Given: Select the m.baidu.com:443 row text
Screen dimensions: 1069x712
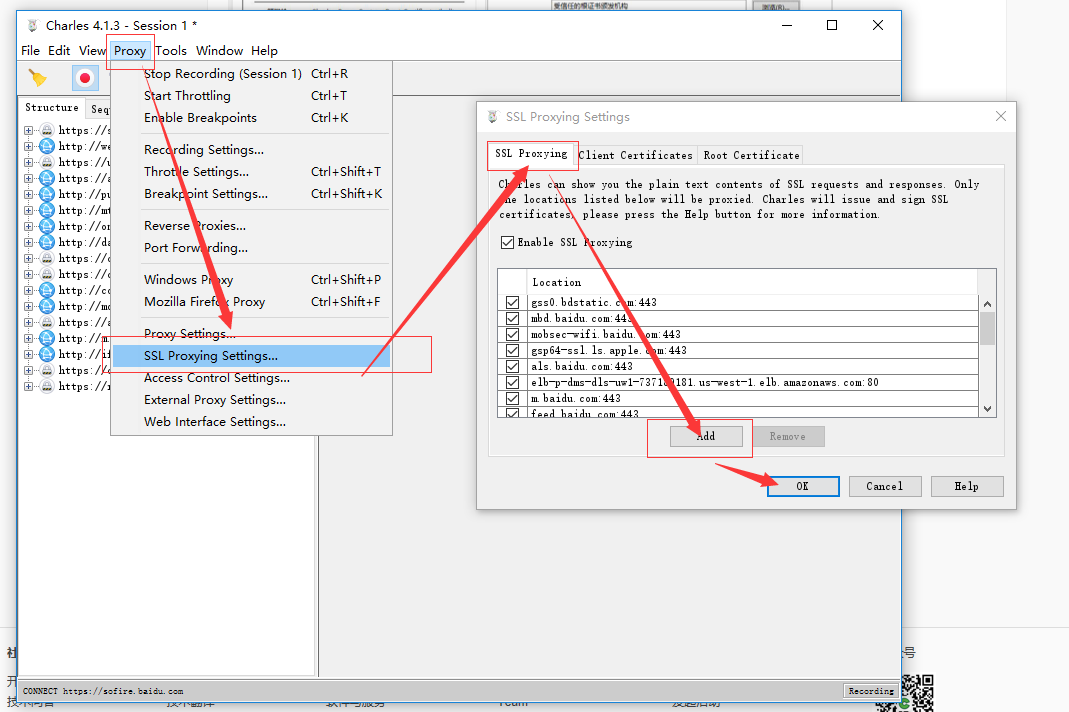Looking at the screenshot, I should point(575,398).
